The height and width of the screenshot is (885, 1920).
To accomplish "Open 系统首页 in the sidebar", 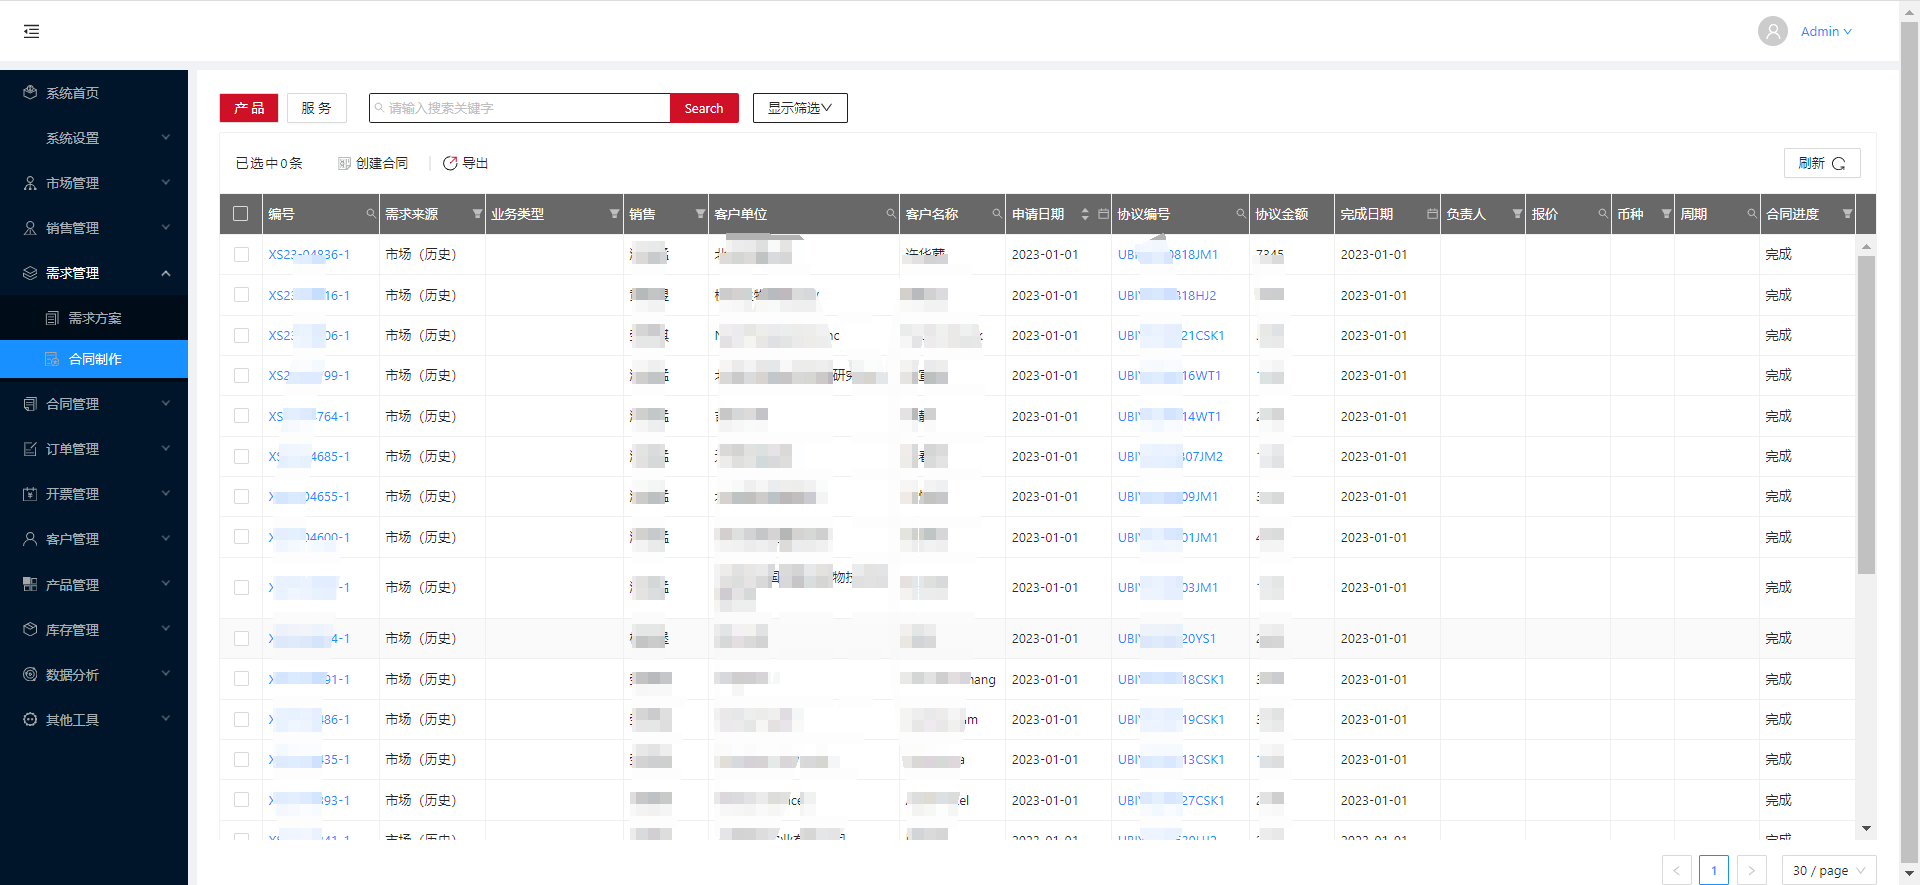I will [94, 93].
